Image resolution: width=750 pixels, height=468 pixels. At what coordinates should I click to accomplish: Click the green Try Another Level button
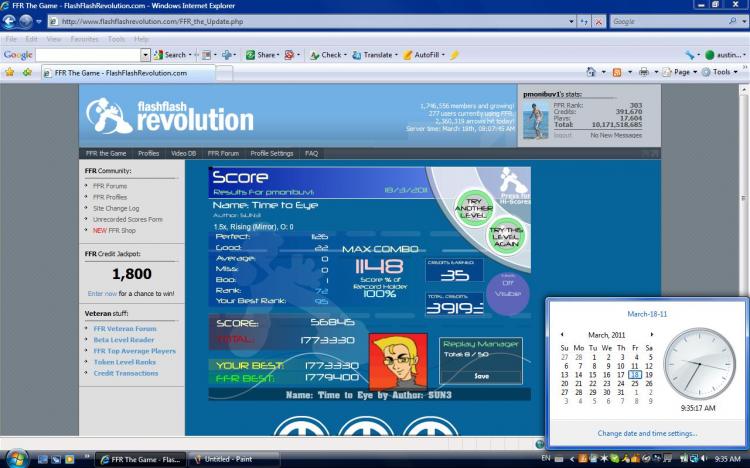[x=474, y=208]
